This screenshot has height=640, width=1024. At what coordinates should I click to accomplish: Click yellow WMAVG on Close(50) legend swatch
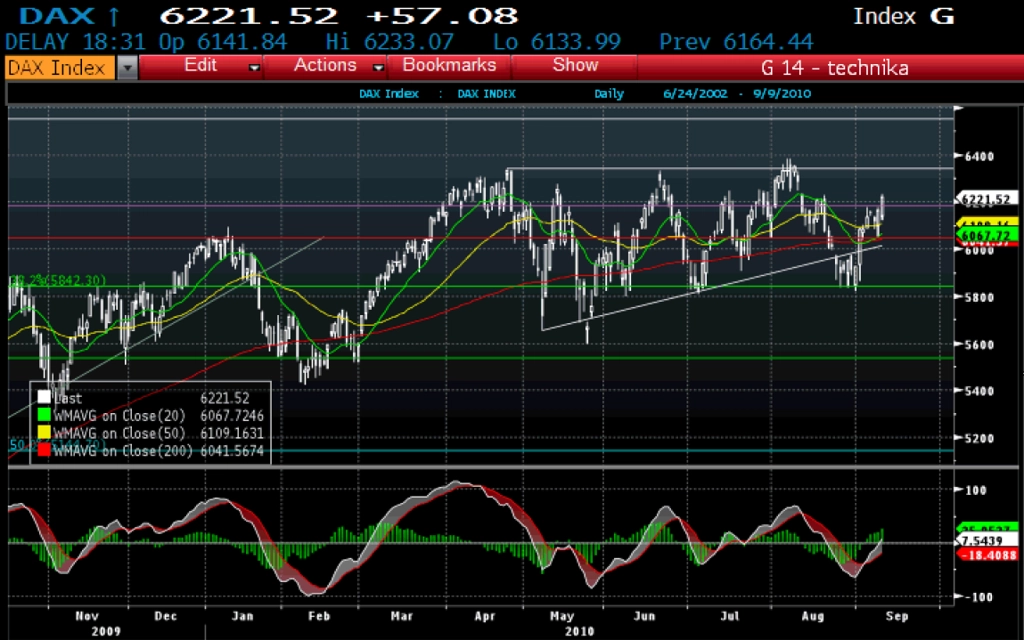click(x=44, y=432)
